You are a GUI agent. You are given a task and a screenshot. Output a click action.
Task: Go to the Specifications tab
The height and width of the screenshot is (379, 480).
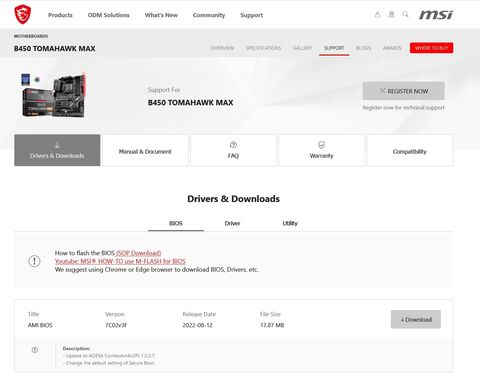(263, 48)
